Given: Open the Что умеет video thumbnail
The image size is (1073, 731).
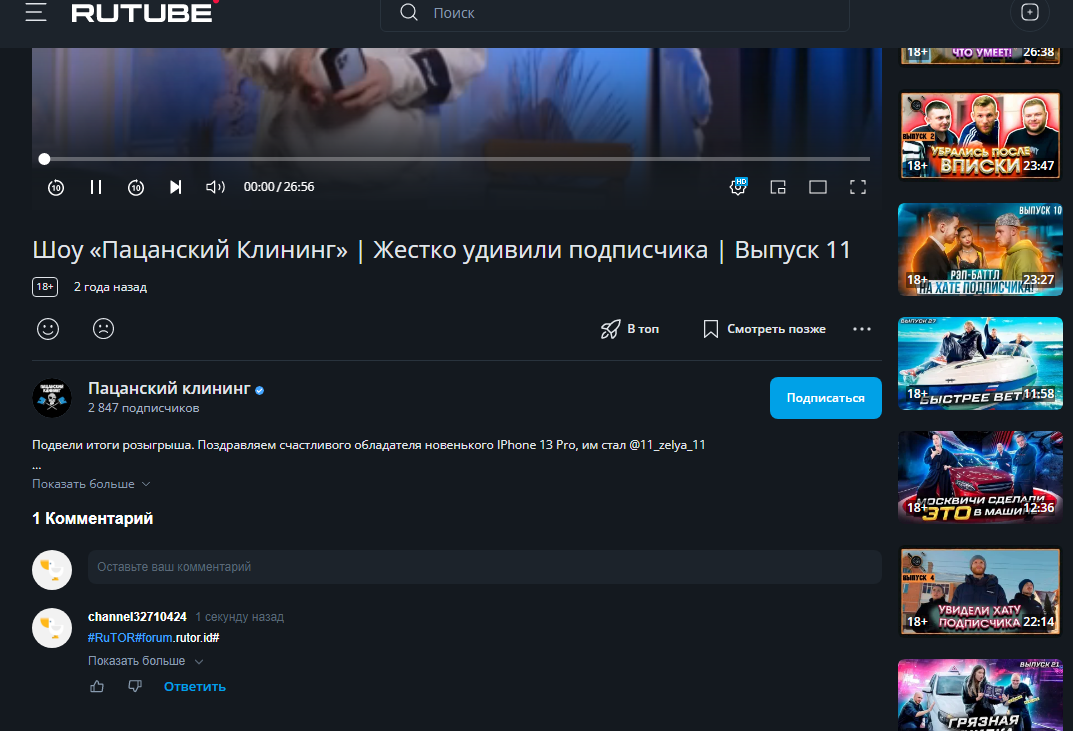Looking at the screenshot, I should pyautogui.click(x=980, y=56).
